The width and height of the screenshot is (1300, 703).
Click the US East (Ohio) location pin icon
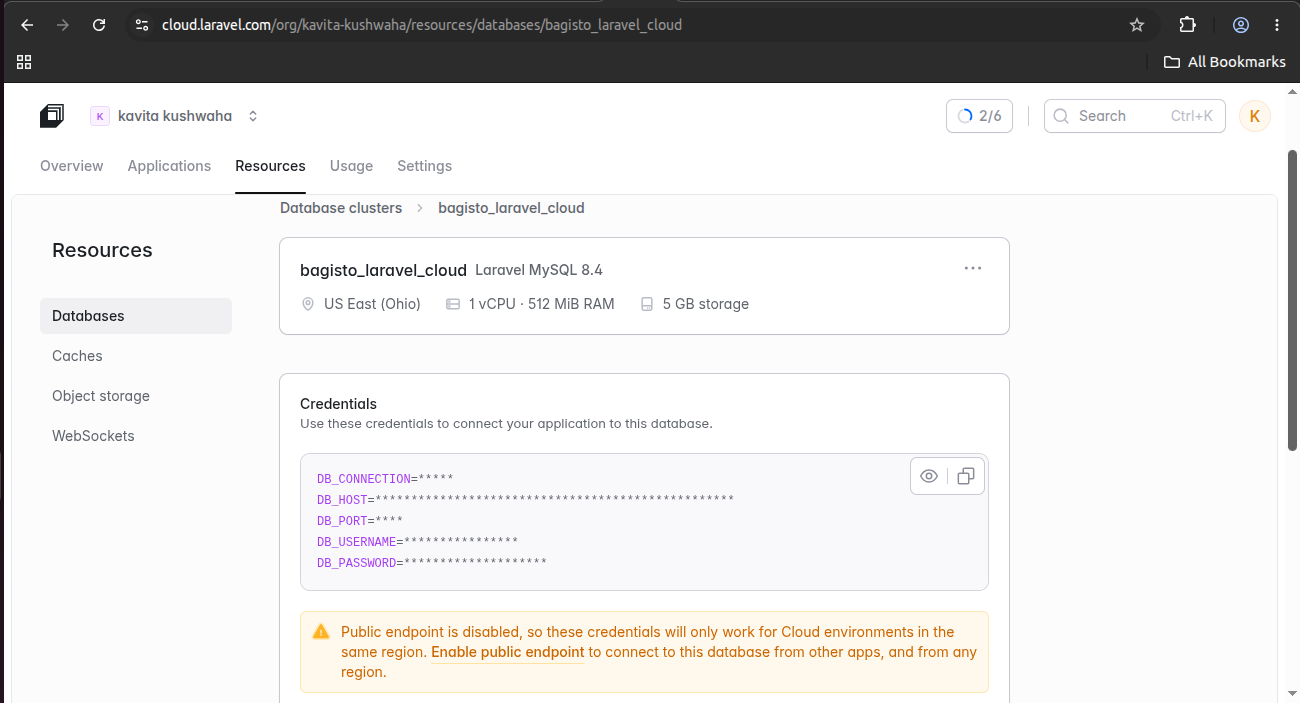(308, 304)
